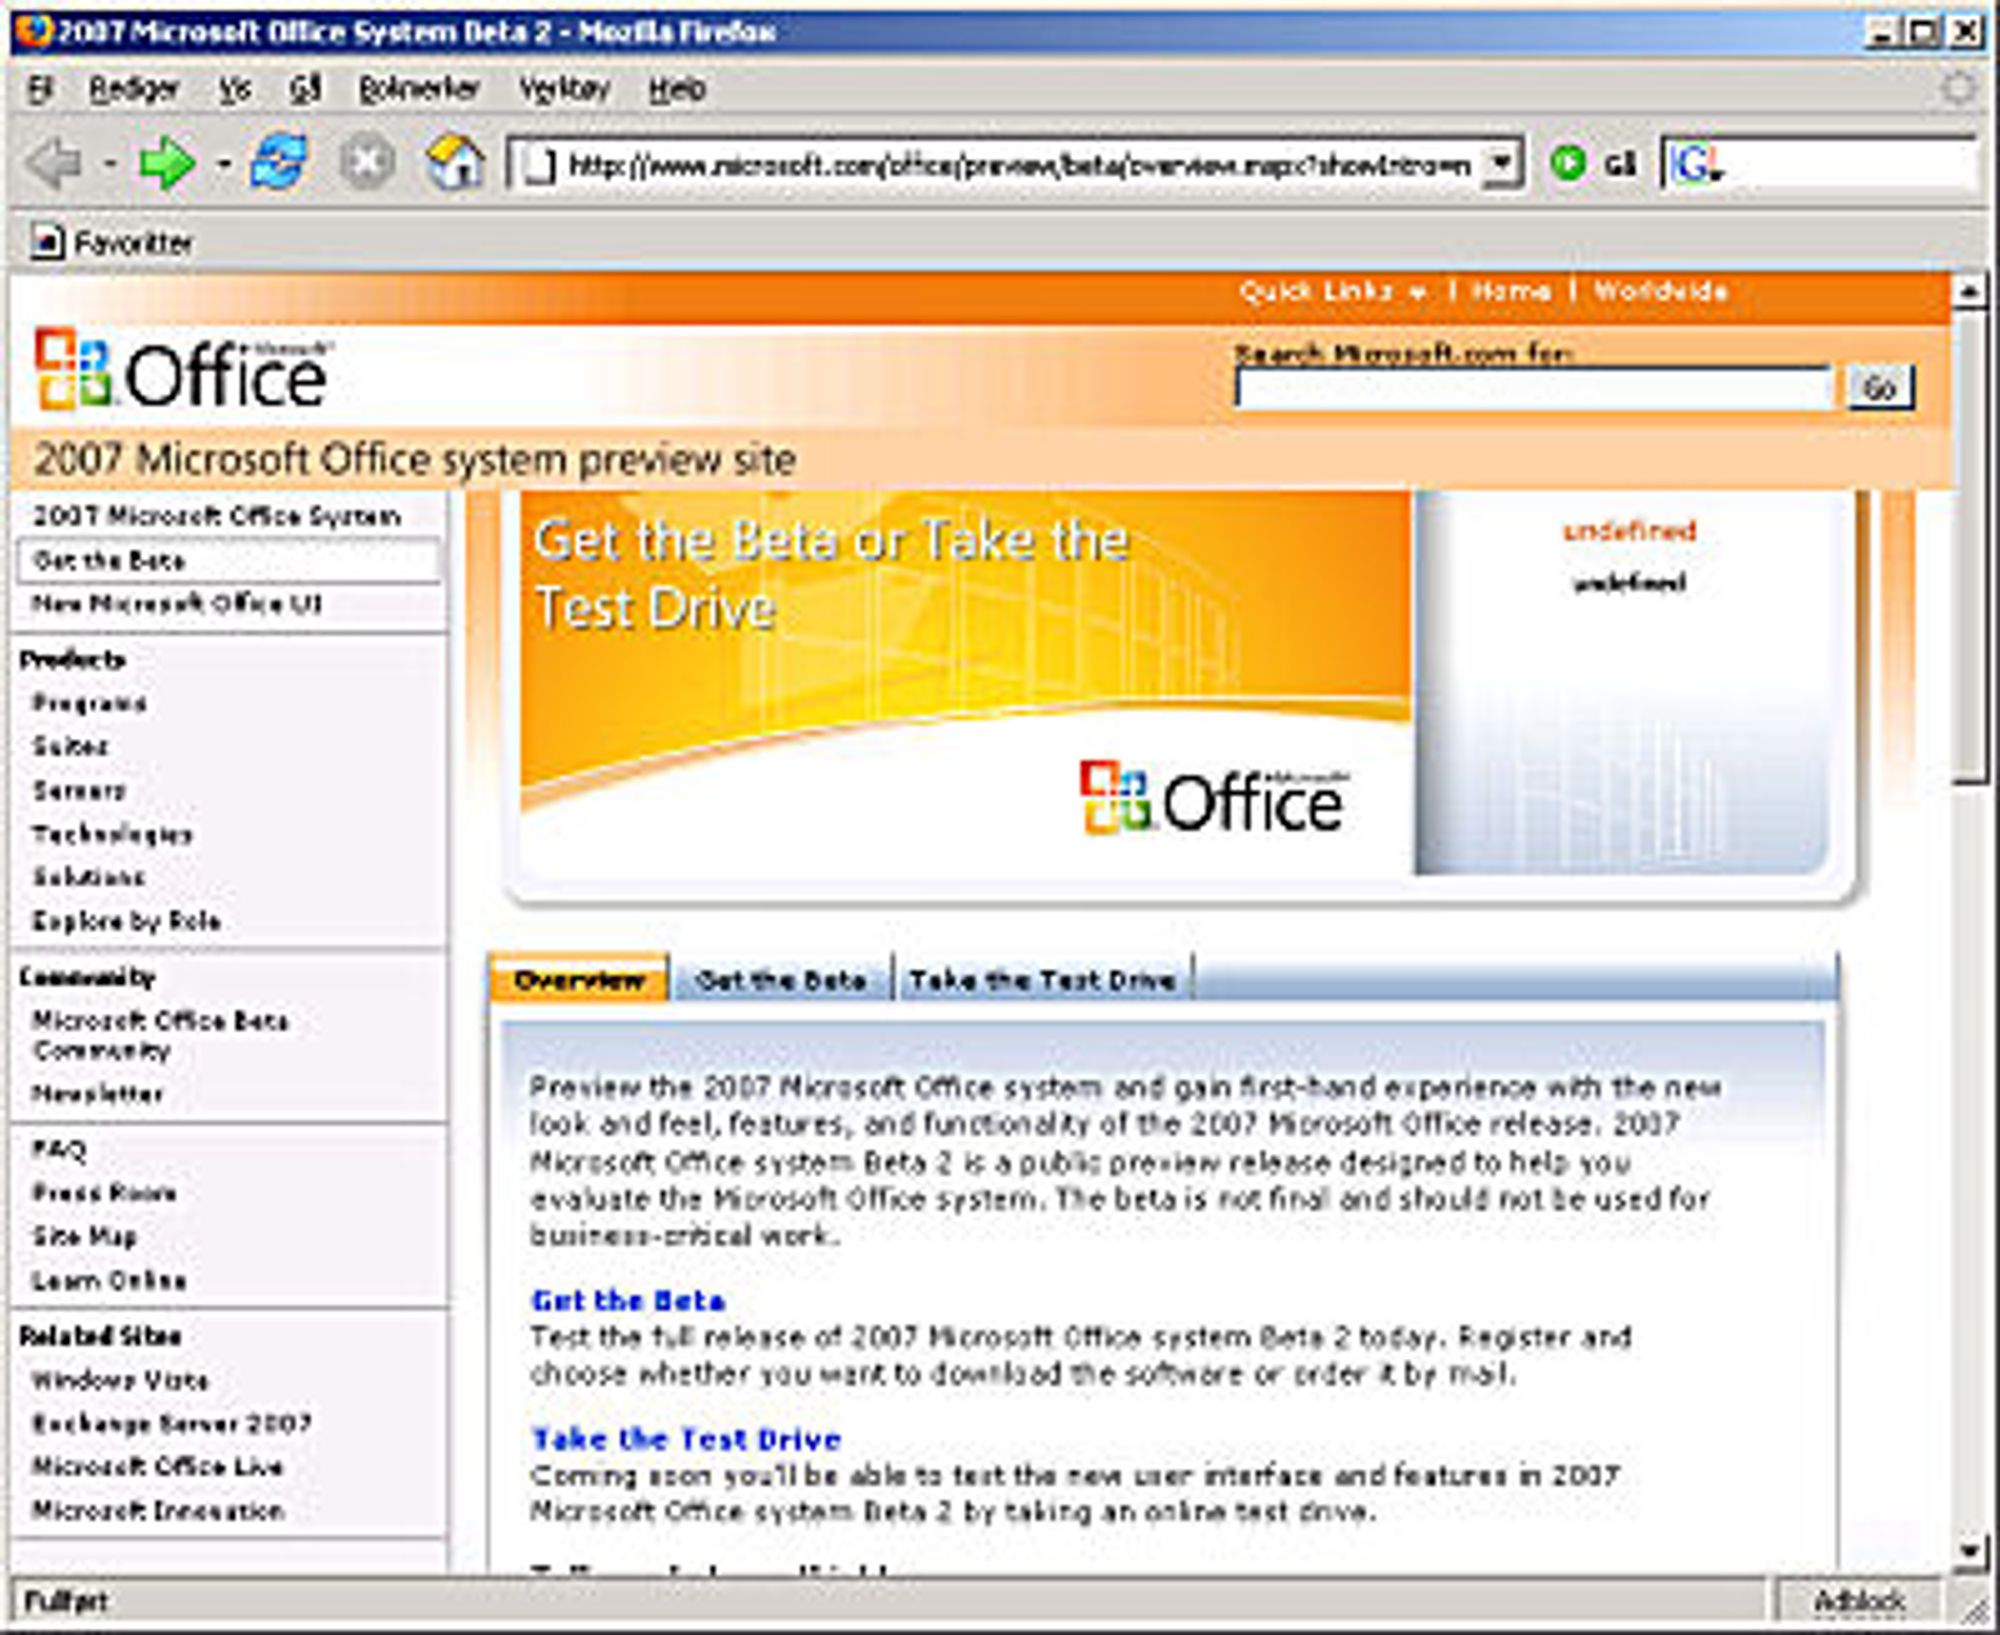Viewport: 2000px width, 1635px height.
Task: Open the Hjelp menu
Action: pyautogui.click(x=677, y=89)
